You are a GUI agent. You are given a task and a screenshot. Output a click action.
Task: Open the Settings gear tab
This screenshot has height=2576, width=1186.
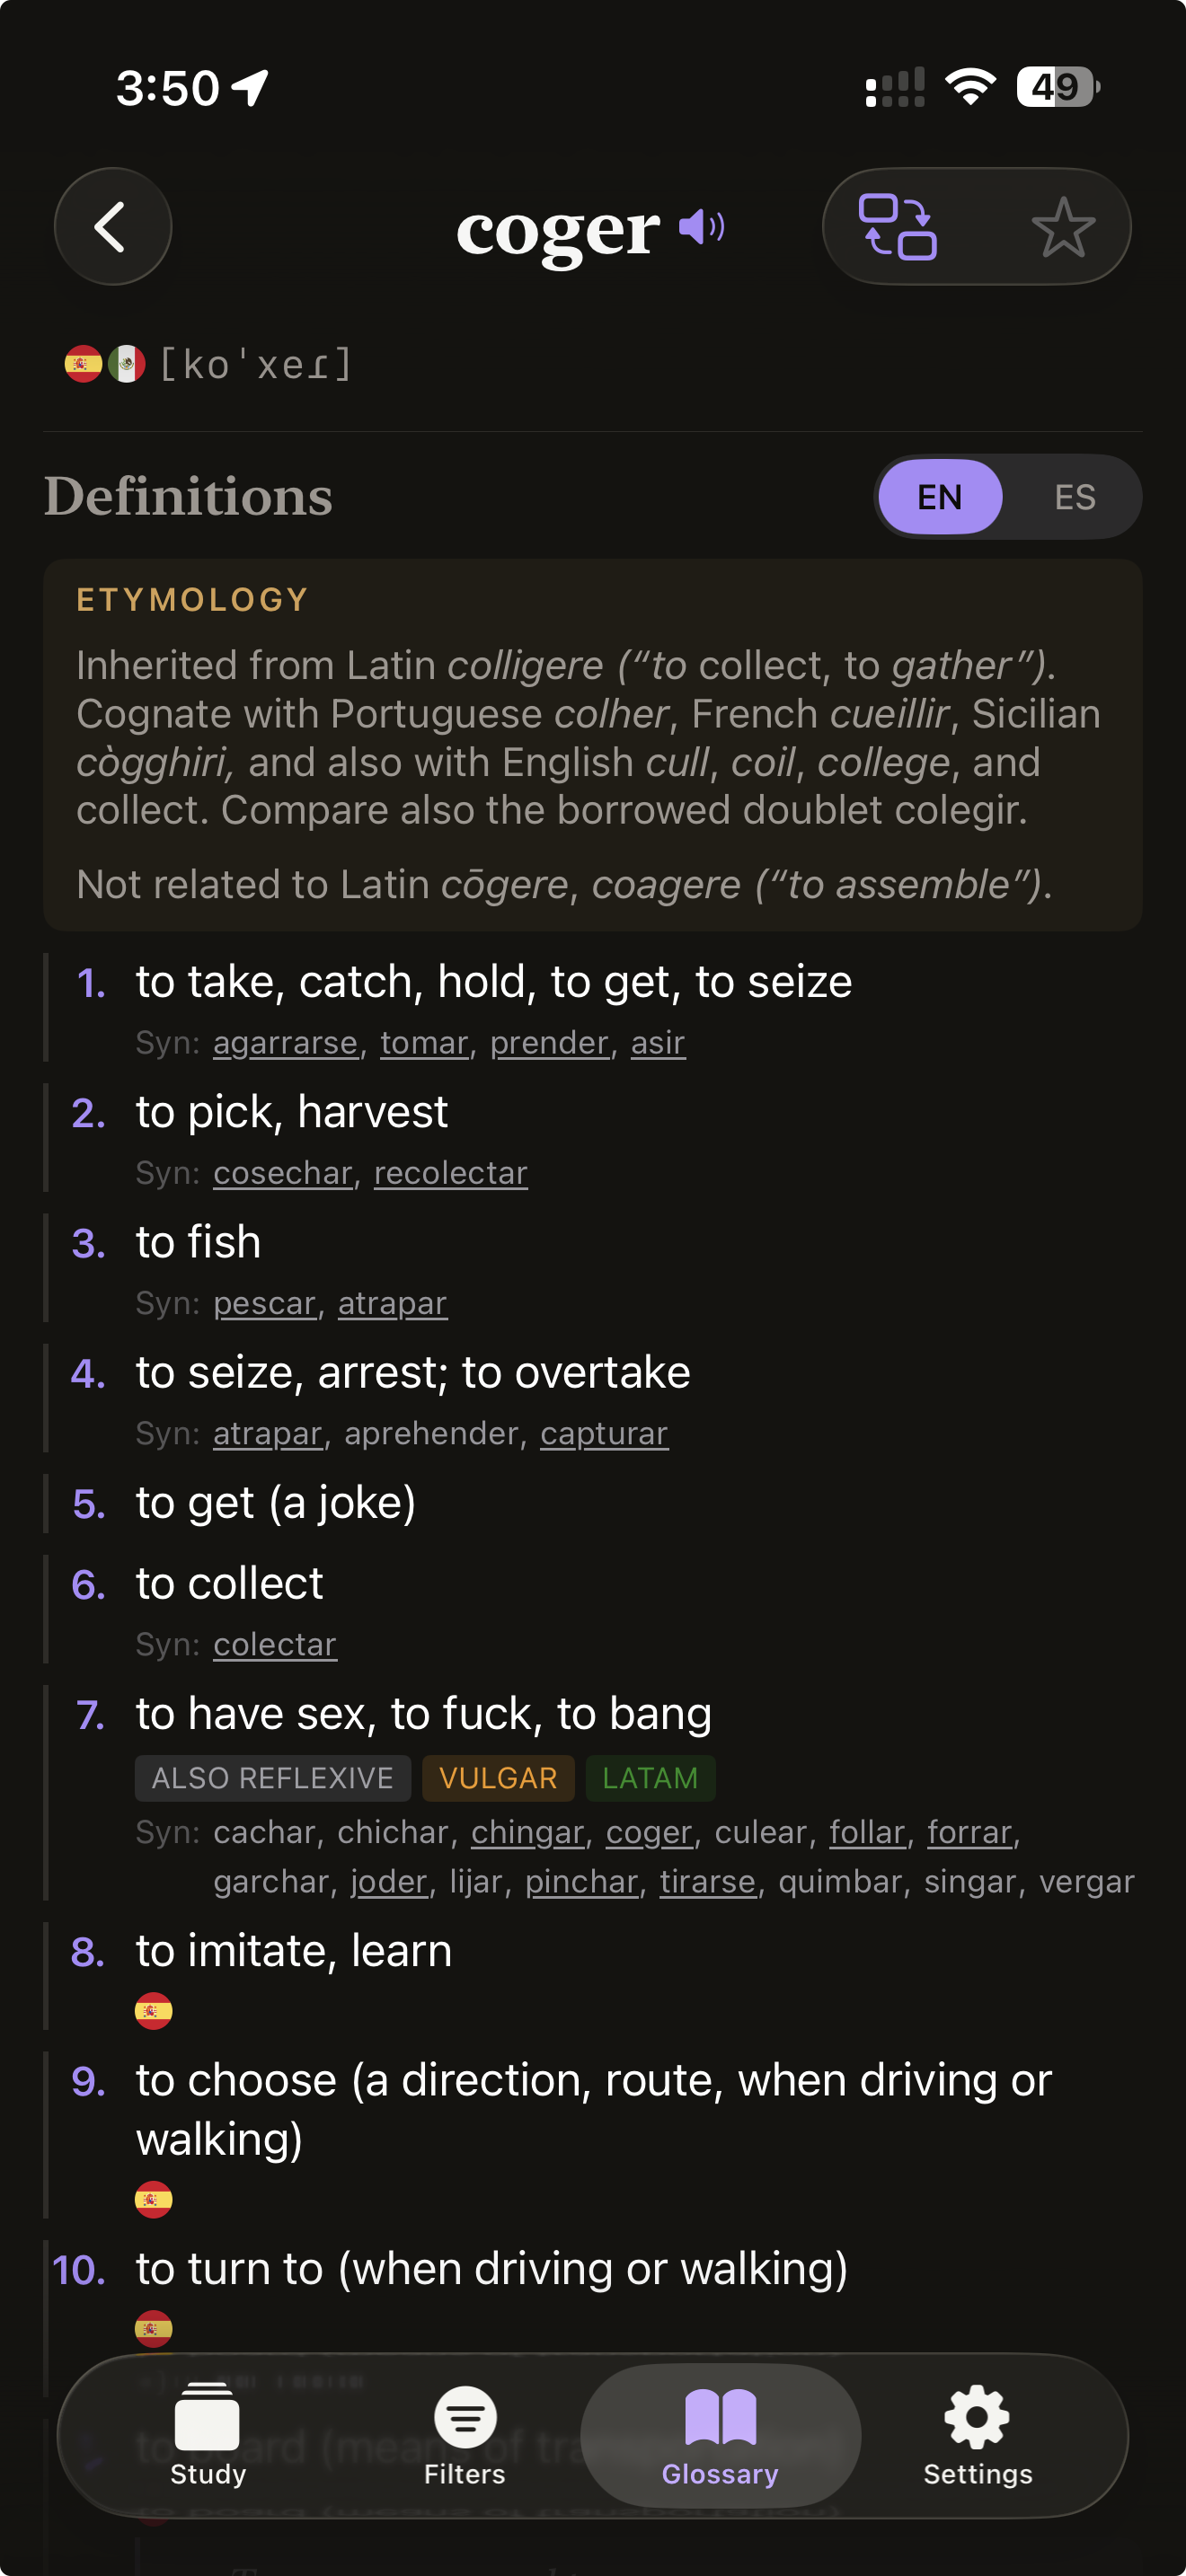pos(977,2436)
